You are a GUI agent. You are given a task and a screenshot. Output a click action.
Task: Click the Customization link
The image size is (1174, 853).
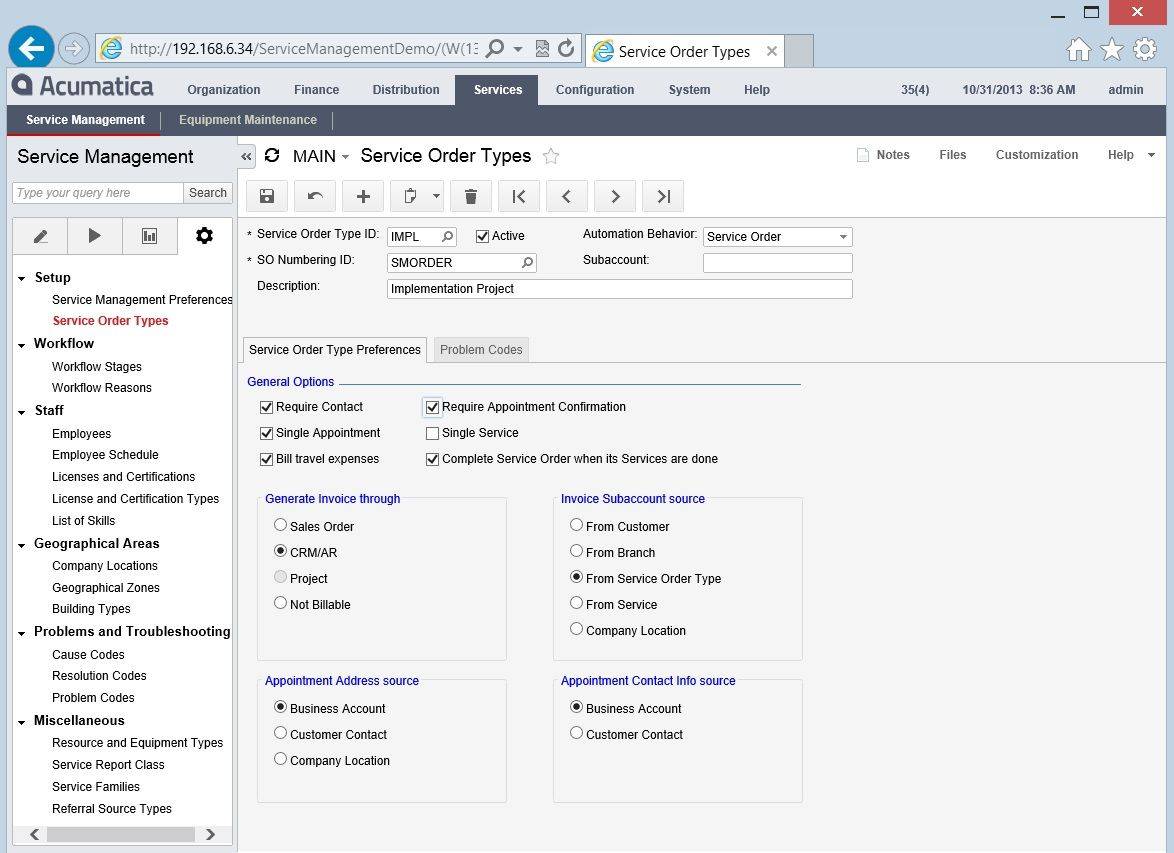[1036, 155]
